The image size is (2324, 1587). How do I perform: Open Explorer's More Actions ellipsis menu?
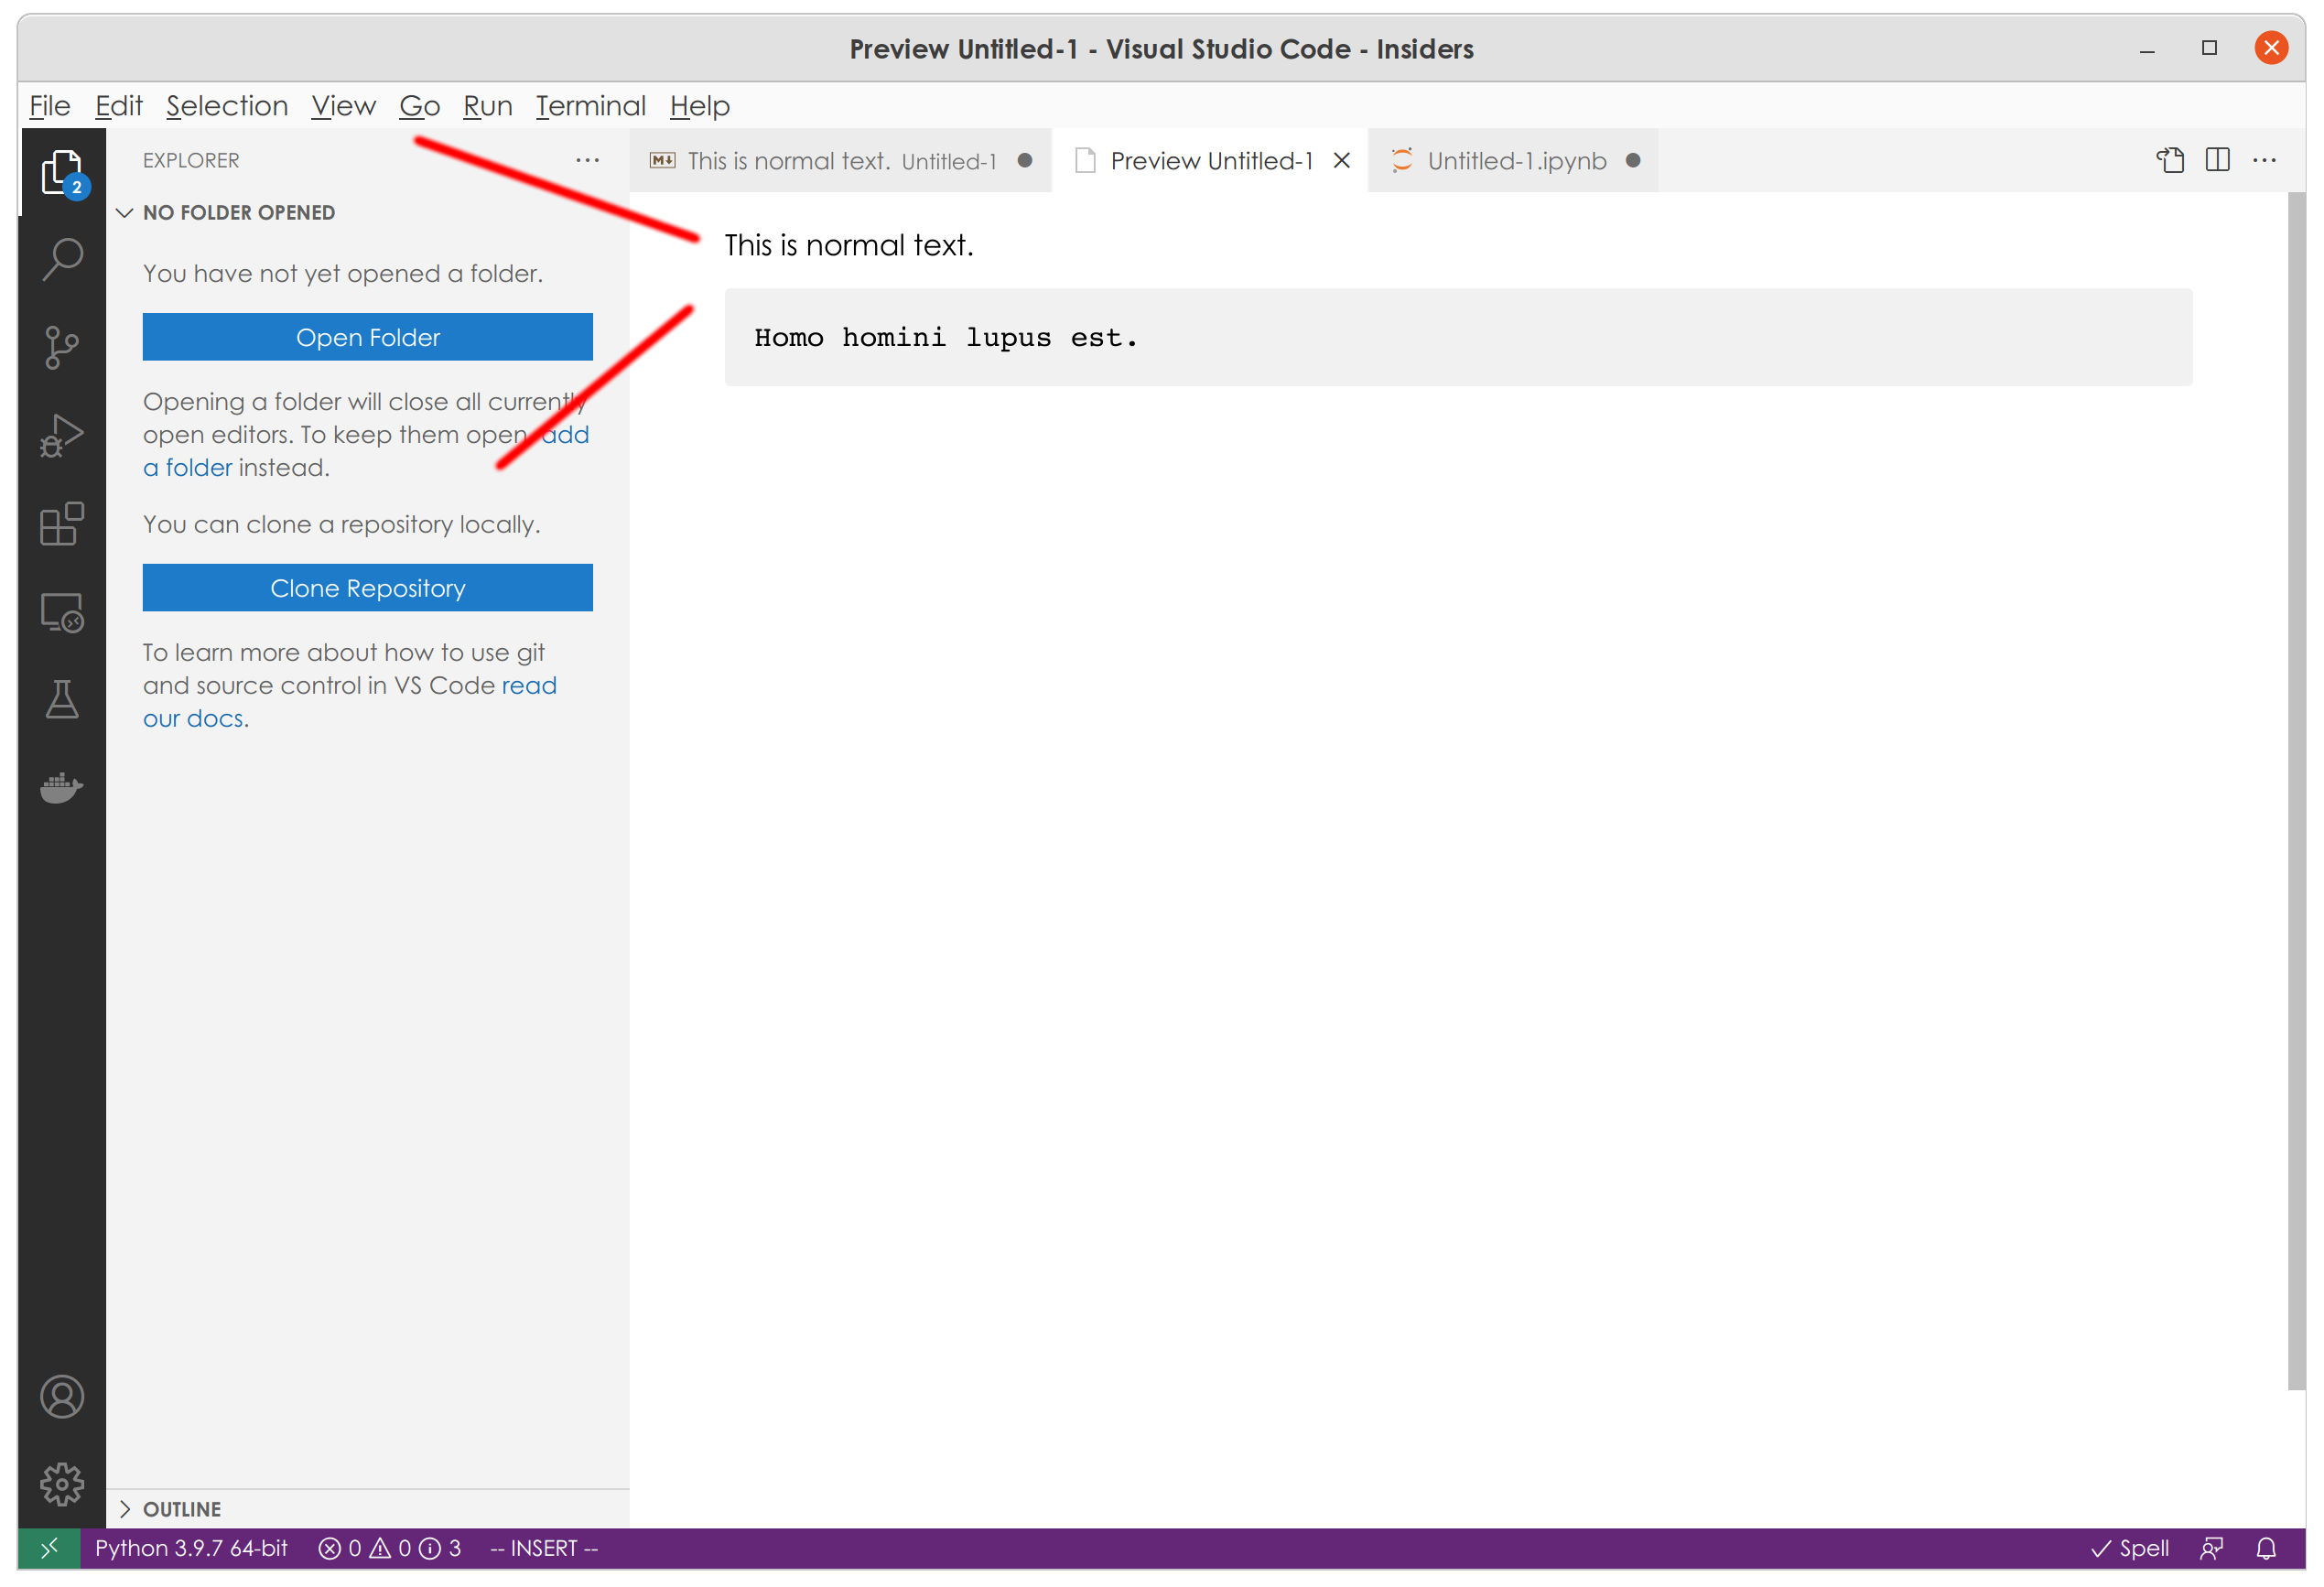pos(587,160)
